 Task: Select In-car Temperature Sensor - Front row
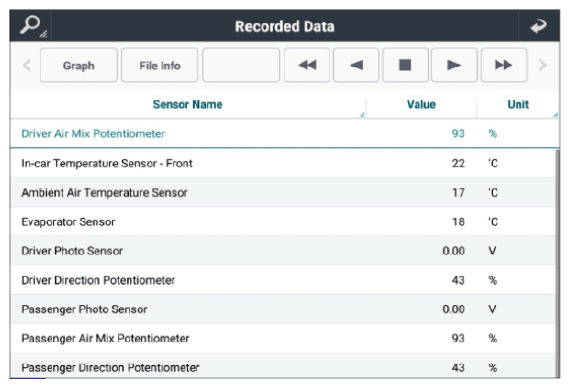(x=283, y=163)
